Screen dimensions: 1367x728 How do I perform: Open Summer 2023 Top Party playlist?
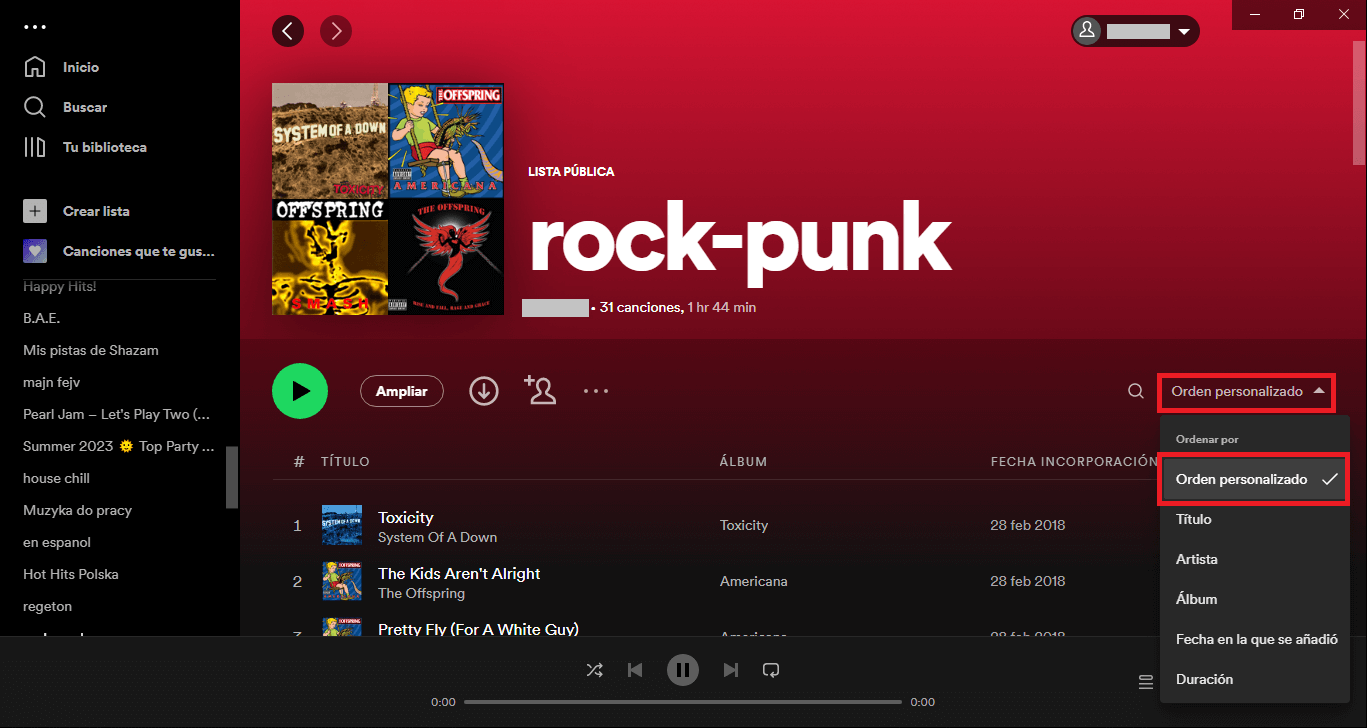(119, 446)
